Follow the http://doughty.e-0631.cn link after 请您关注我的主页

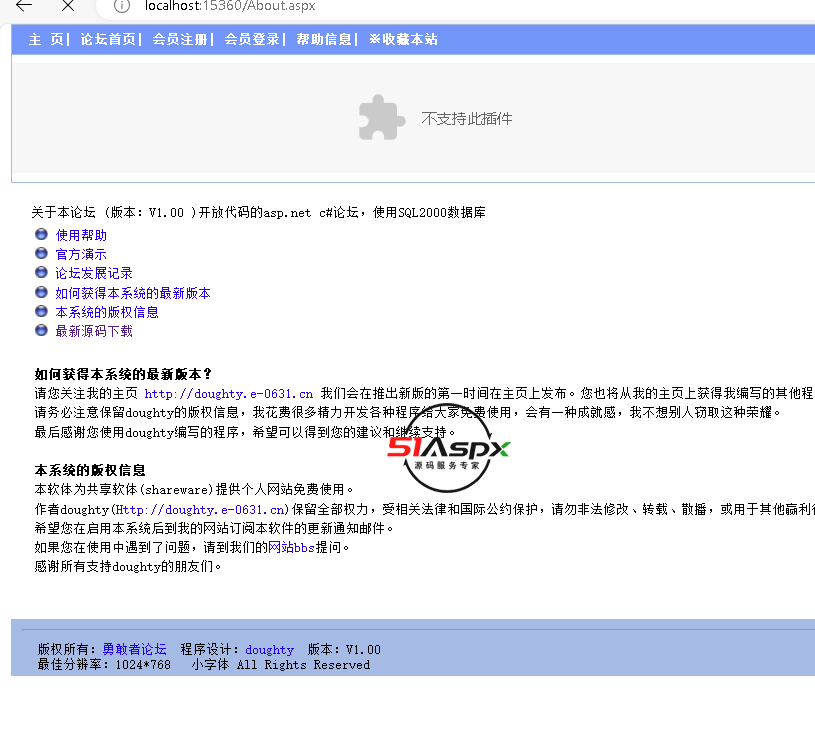point(229,394)
